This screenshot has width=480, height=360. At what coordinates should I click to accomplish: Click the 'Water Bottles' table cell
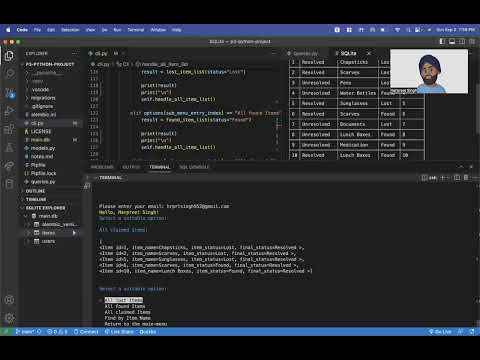click(x=358, y=93)
